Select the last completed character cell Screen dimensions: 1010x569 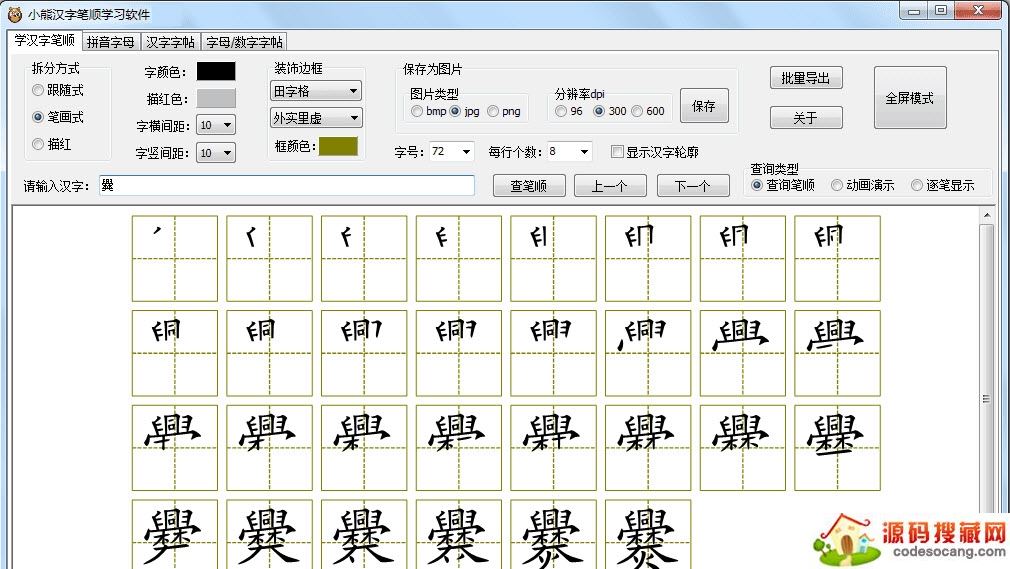pyautogui.click(x=647, y=534)
